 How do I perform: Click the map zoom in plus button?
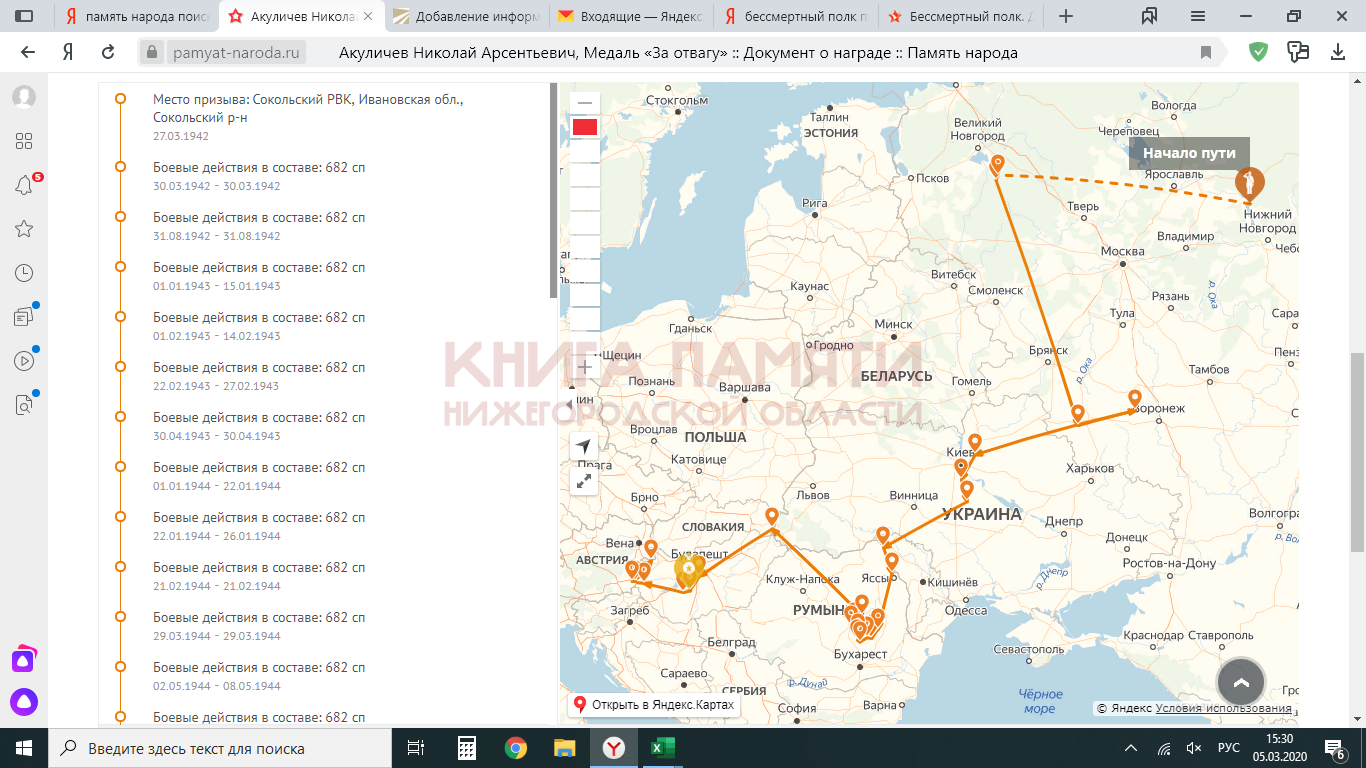(x=585, y=367)
